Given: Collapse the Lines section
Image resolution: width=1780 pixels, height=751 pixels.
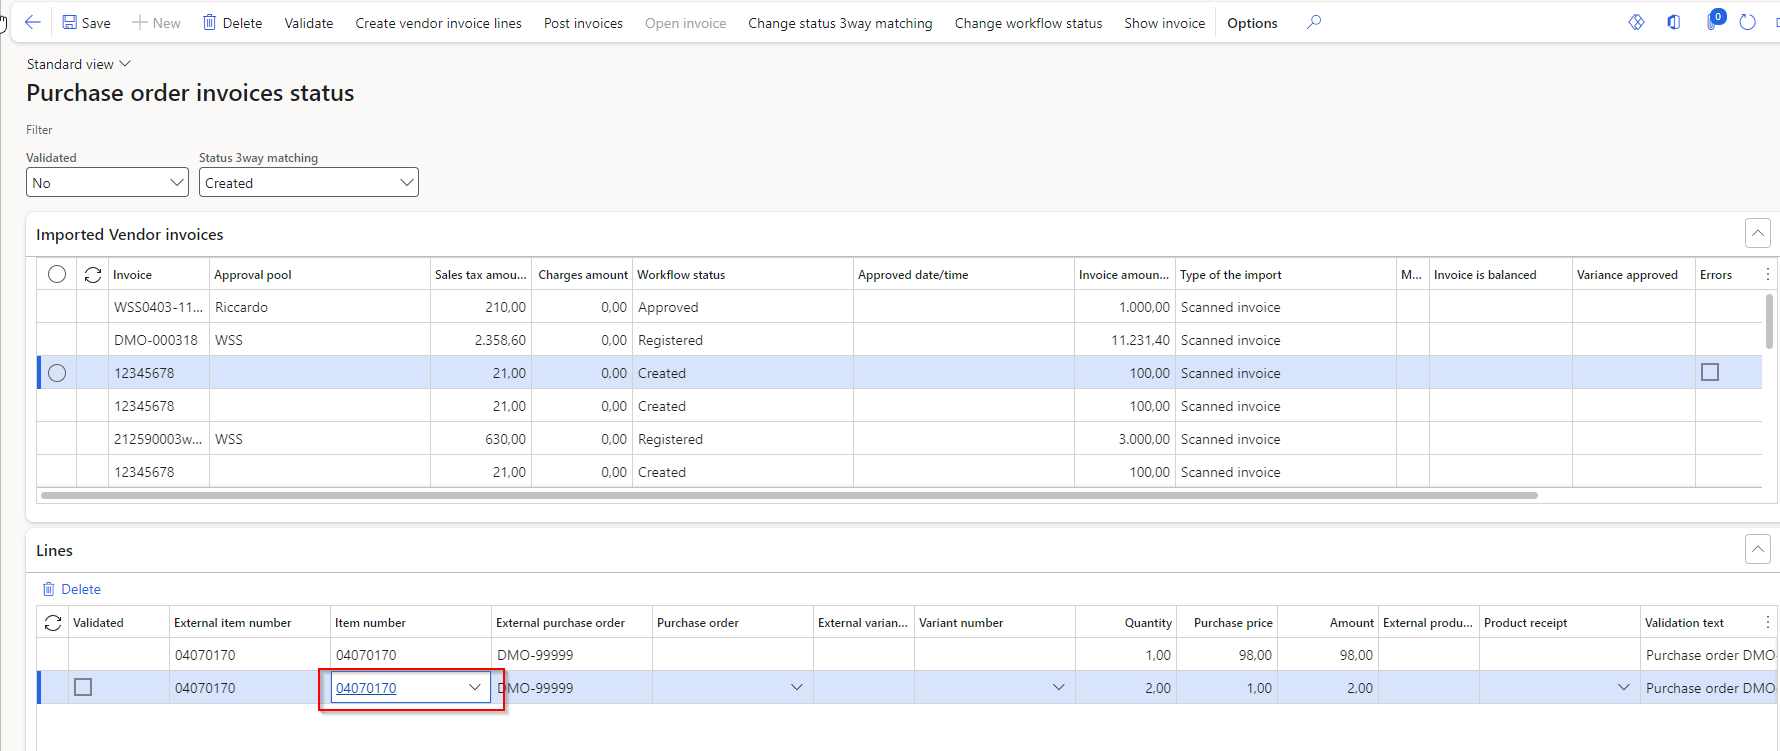Looking at the screenshot, I should 1757,549.
